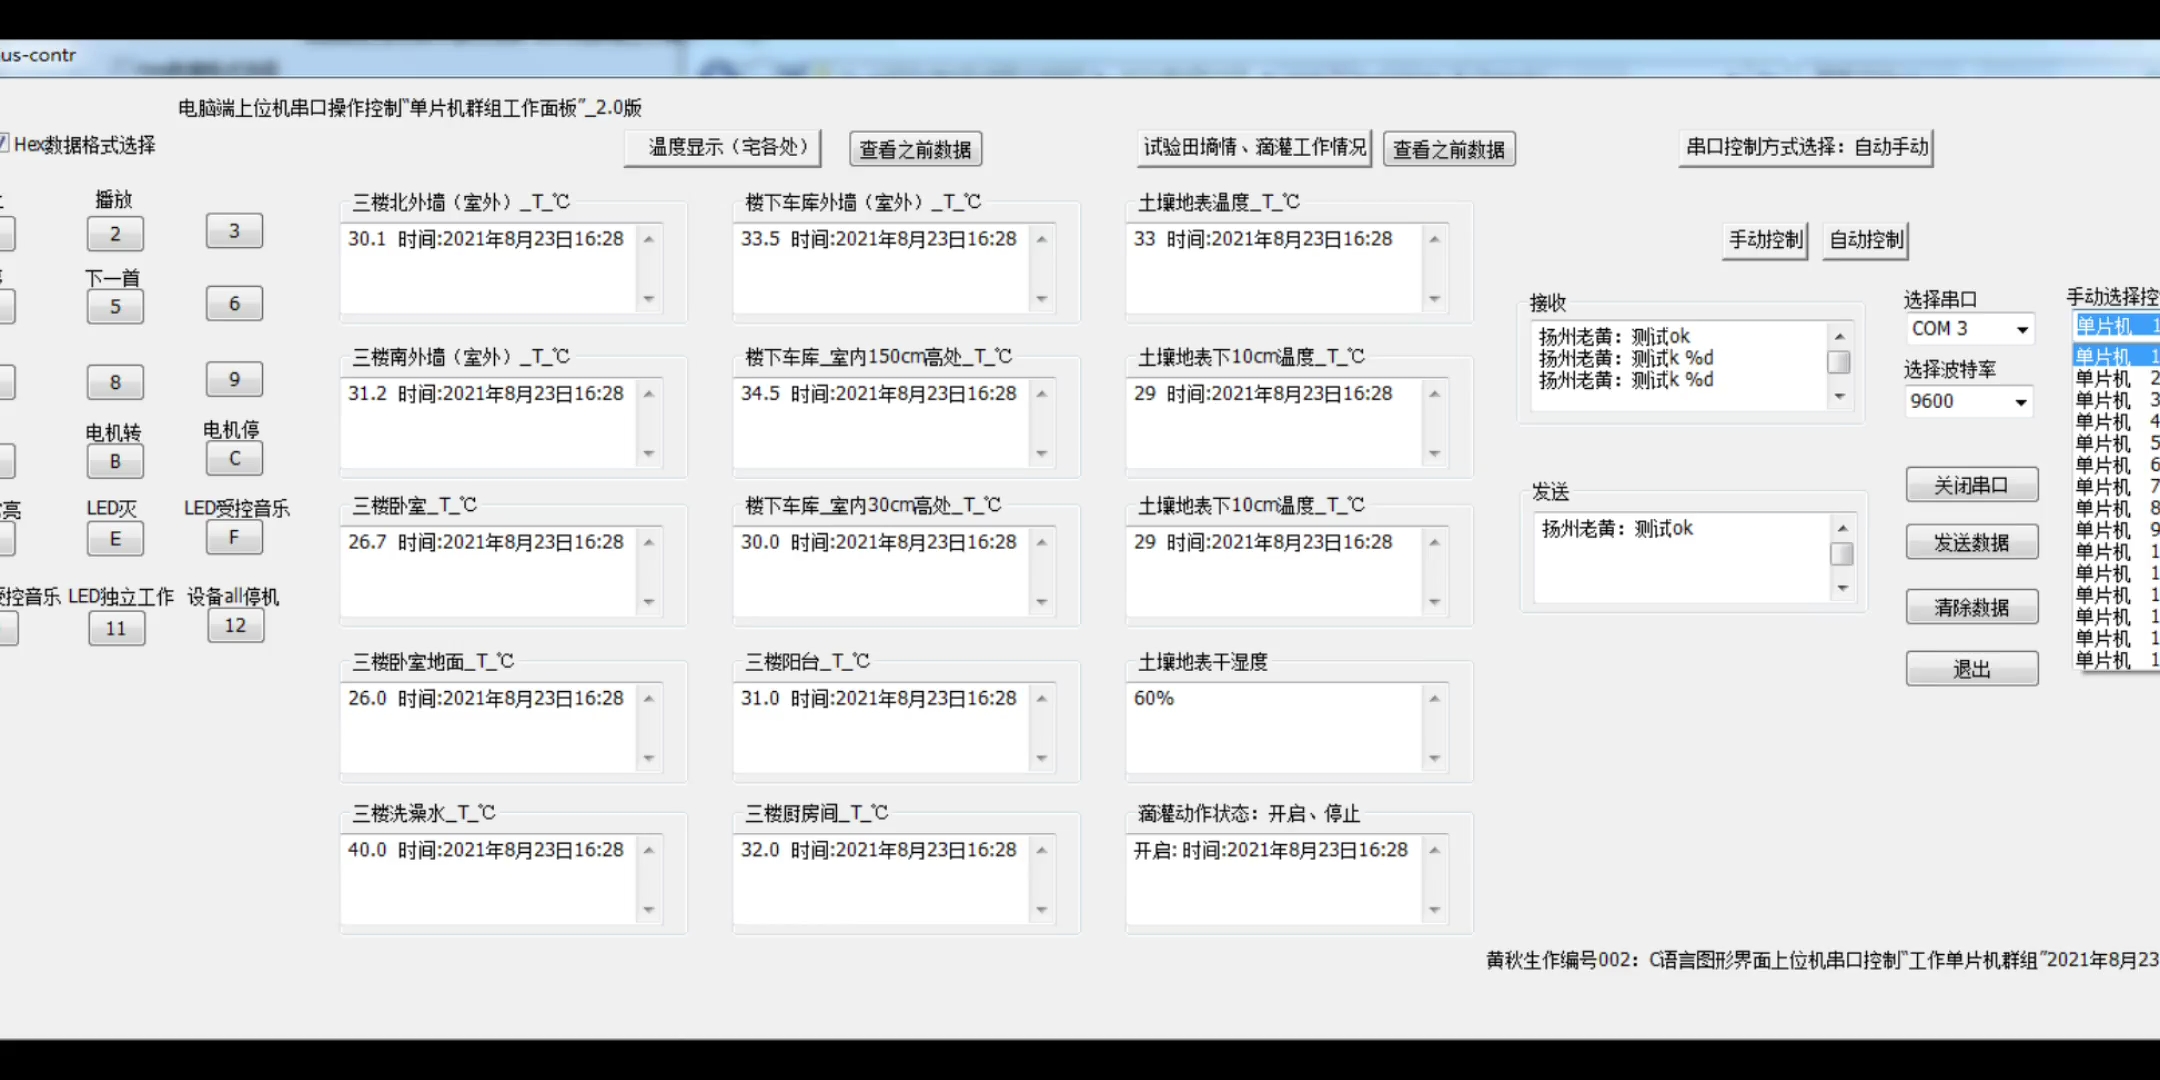Click the 发送数据 button
Screen dimensions: 2160x1080
point(1971,543)
